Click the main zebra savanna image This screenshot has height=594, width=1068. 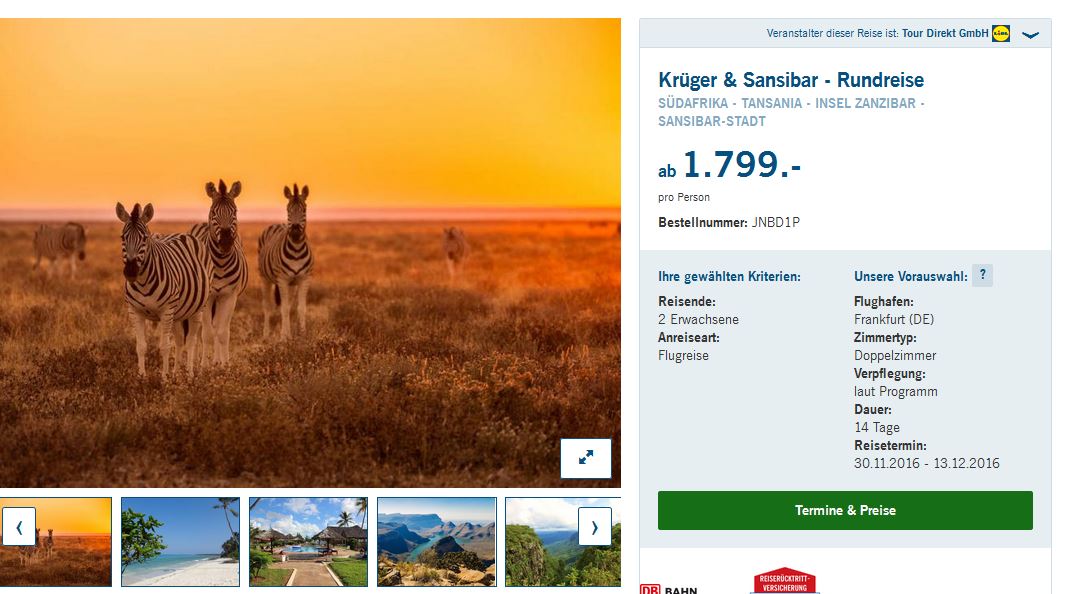point(311,253)
